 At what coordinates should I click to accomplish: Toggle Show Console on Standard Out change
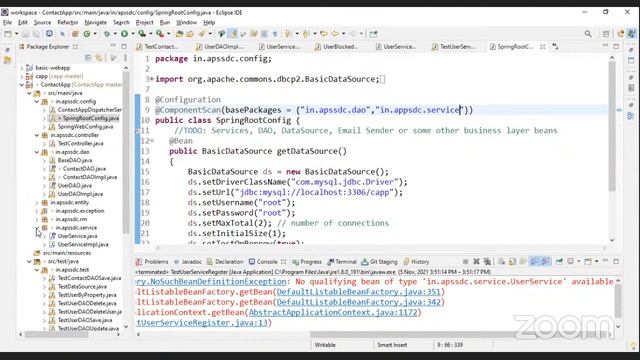tap(534, 262)
